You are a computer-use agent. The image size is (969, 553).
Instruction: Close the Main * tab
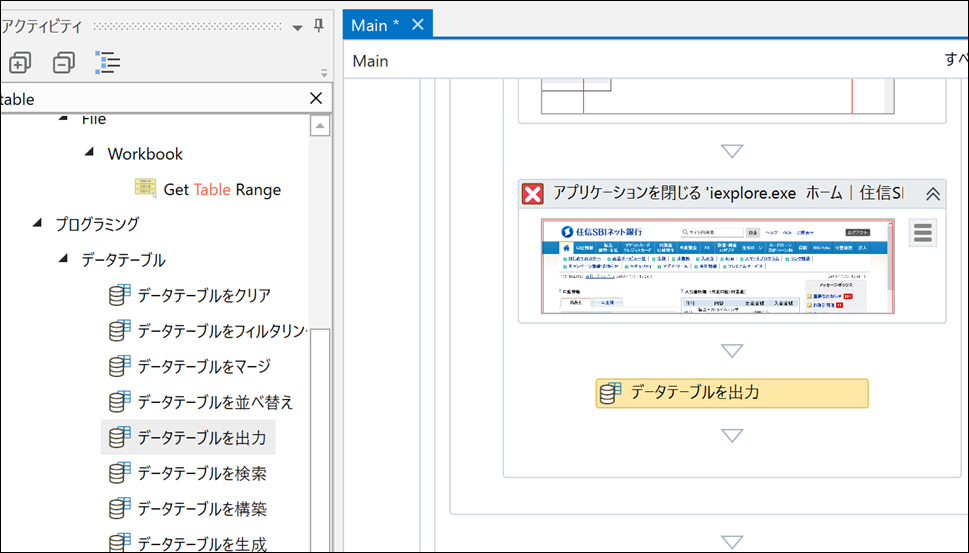(x=418, y=25)
